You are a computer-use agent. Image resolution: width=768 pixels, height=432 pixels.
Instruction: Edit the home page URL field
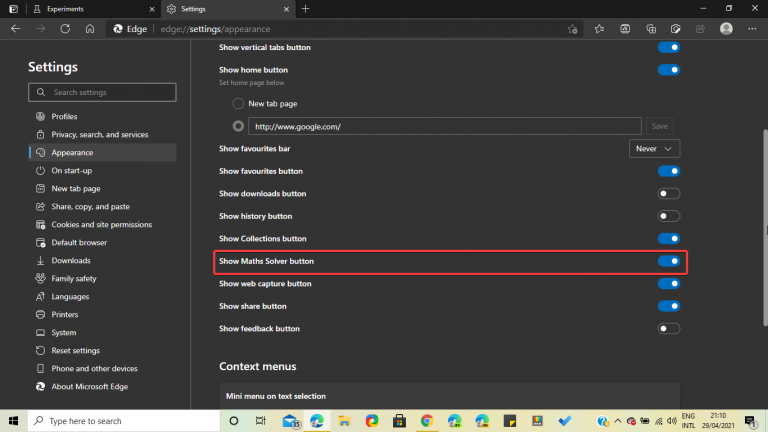click(x=445, y=126)
